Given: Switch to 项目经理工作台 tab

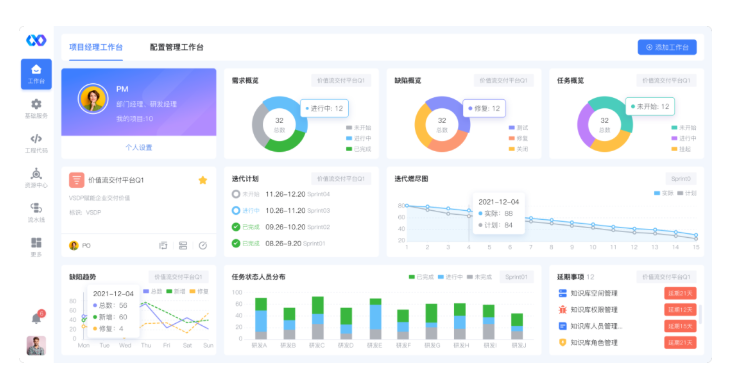Looking at the screenshot, I should coord(96,47).
